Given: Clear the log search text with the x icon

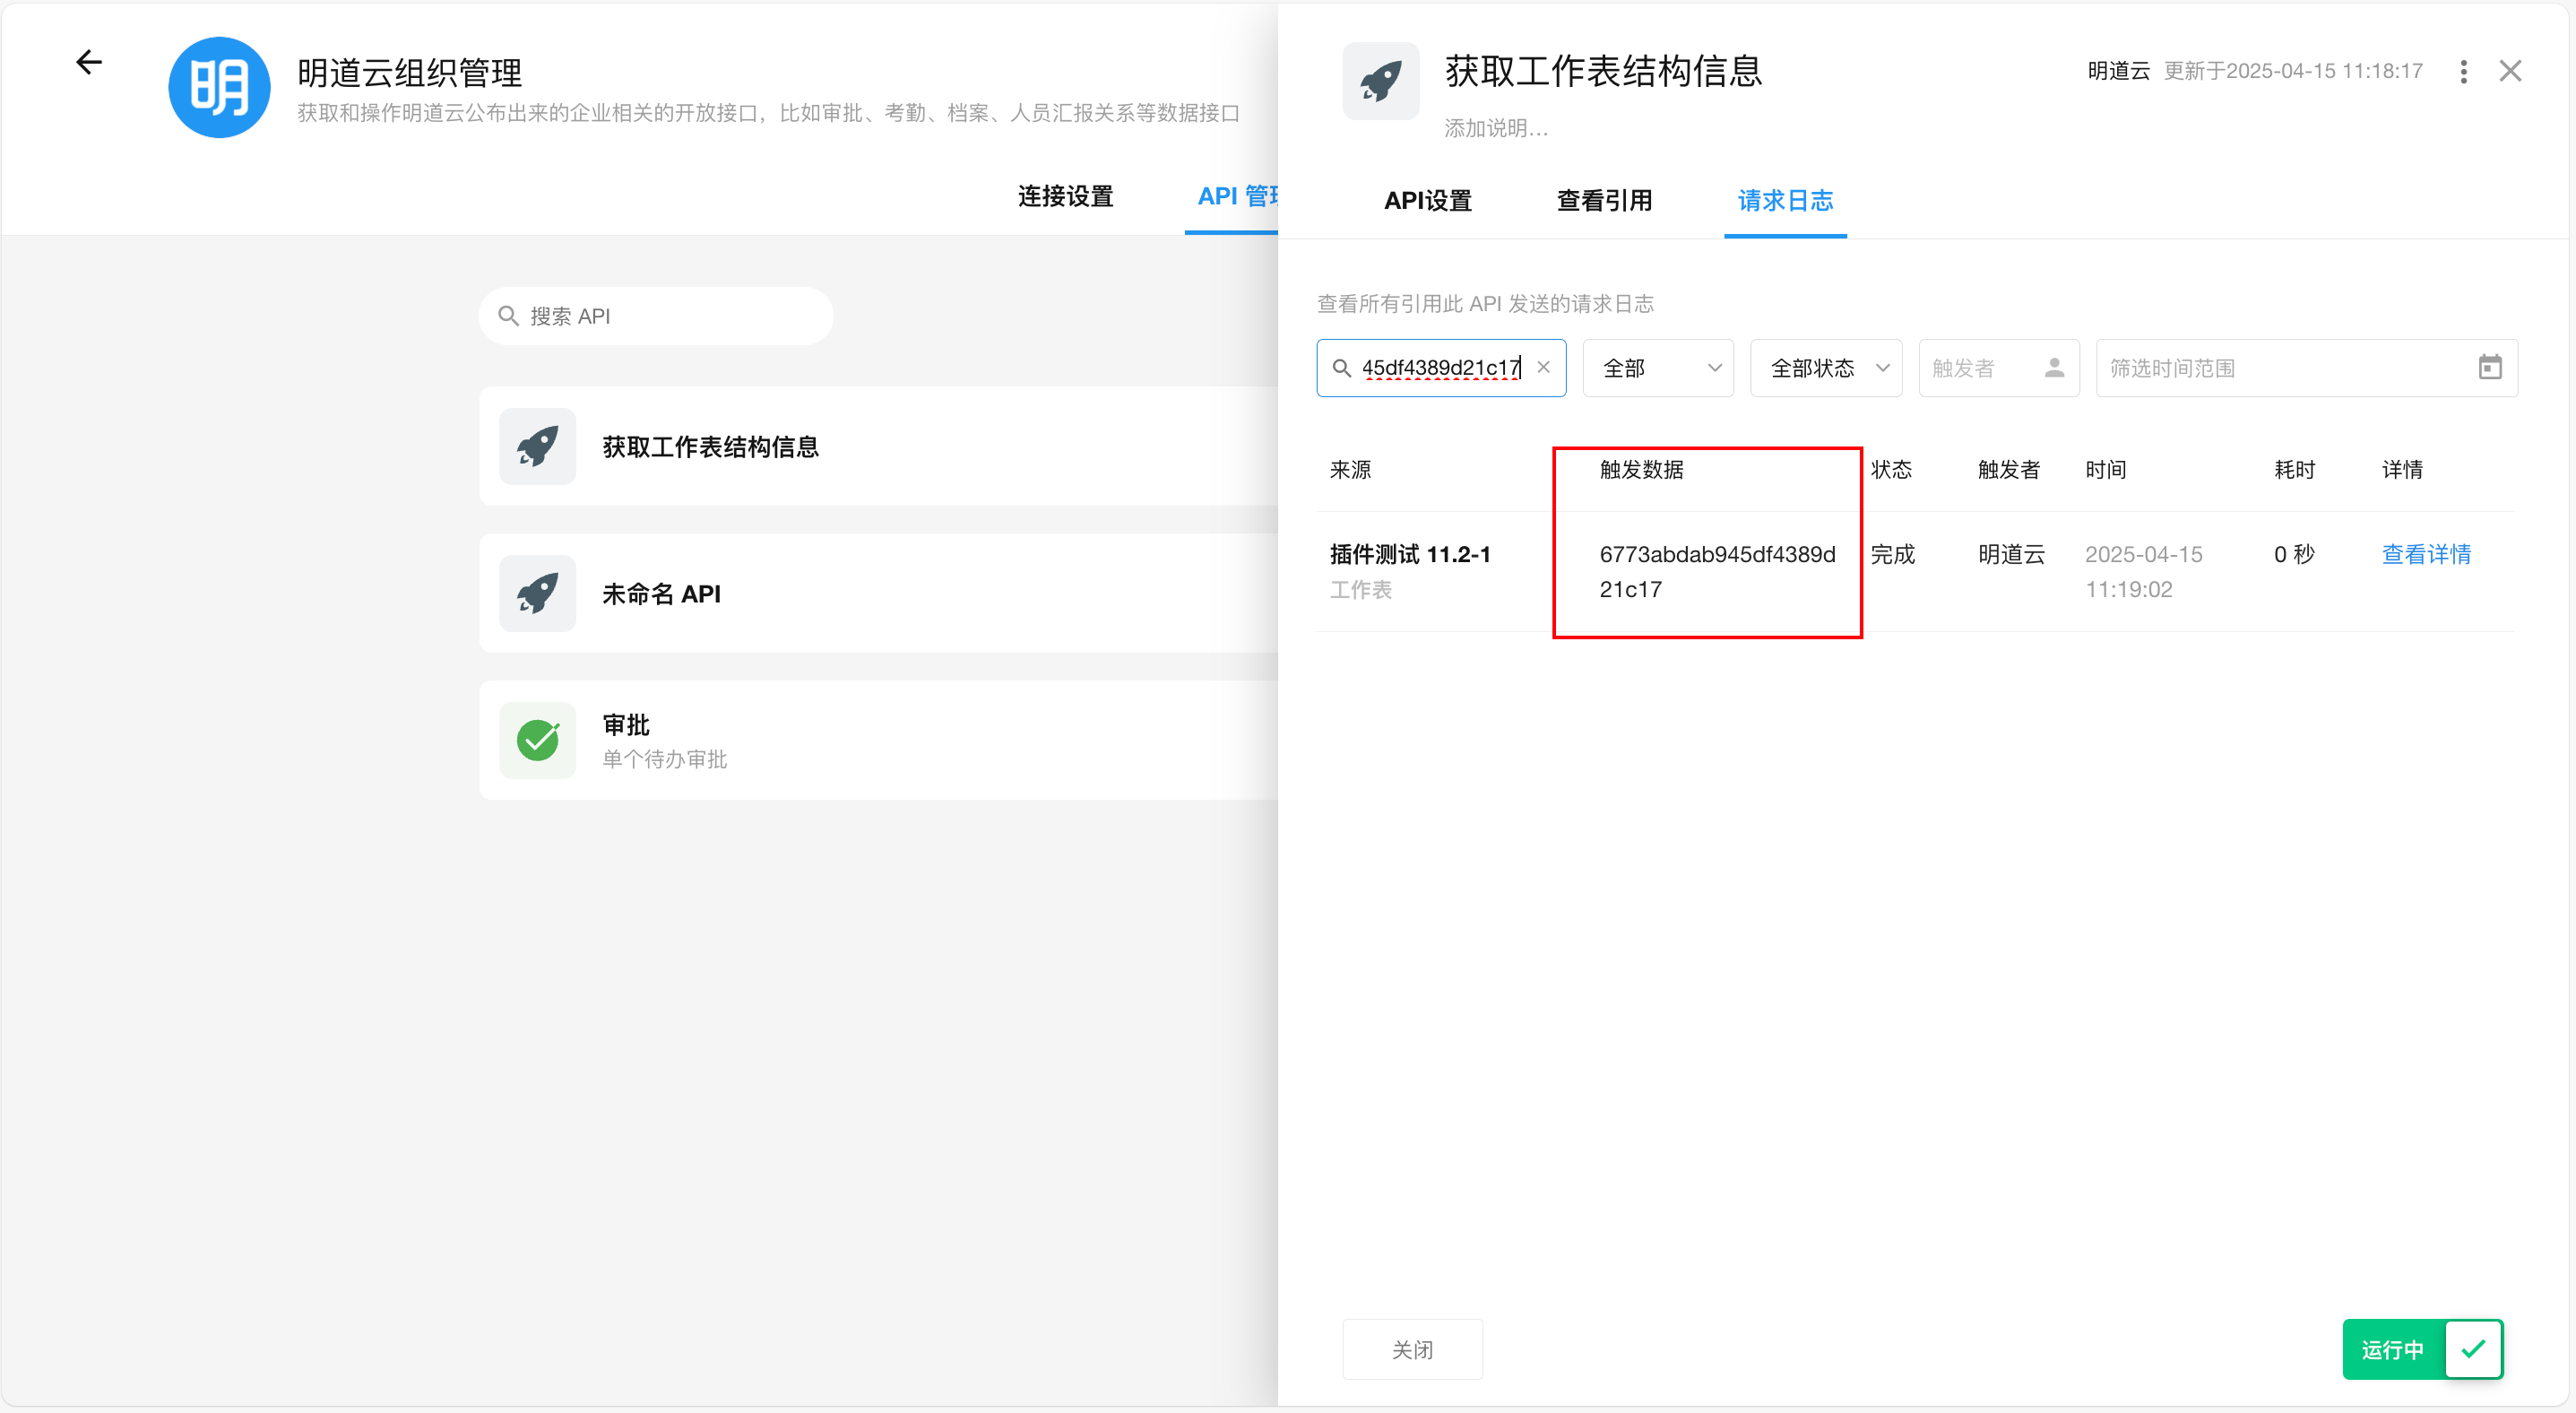Looking at the screenshot, I should tap(1544, 367).
